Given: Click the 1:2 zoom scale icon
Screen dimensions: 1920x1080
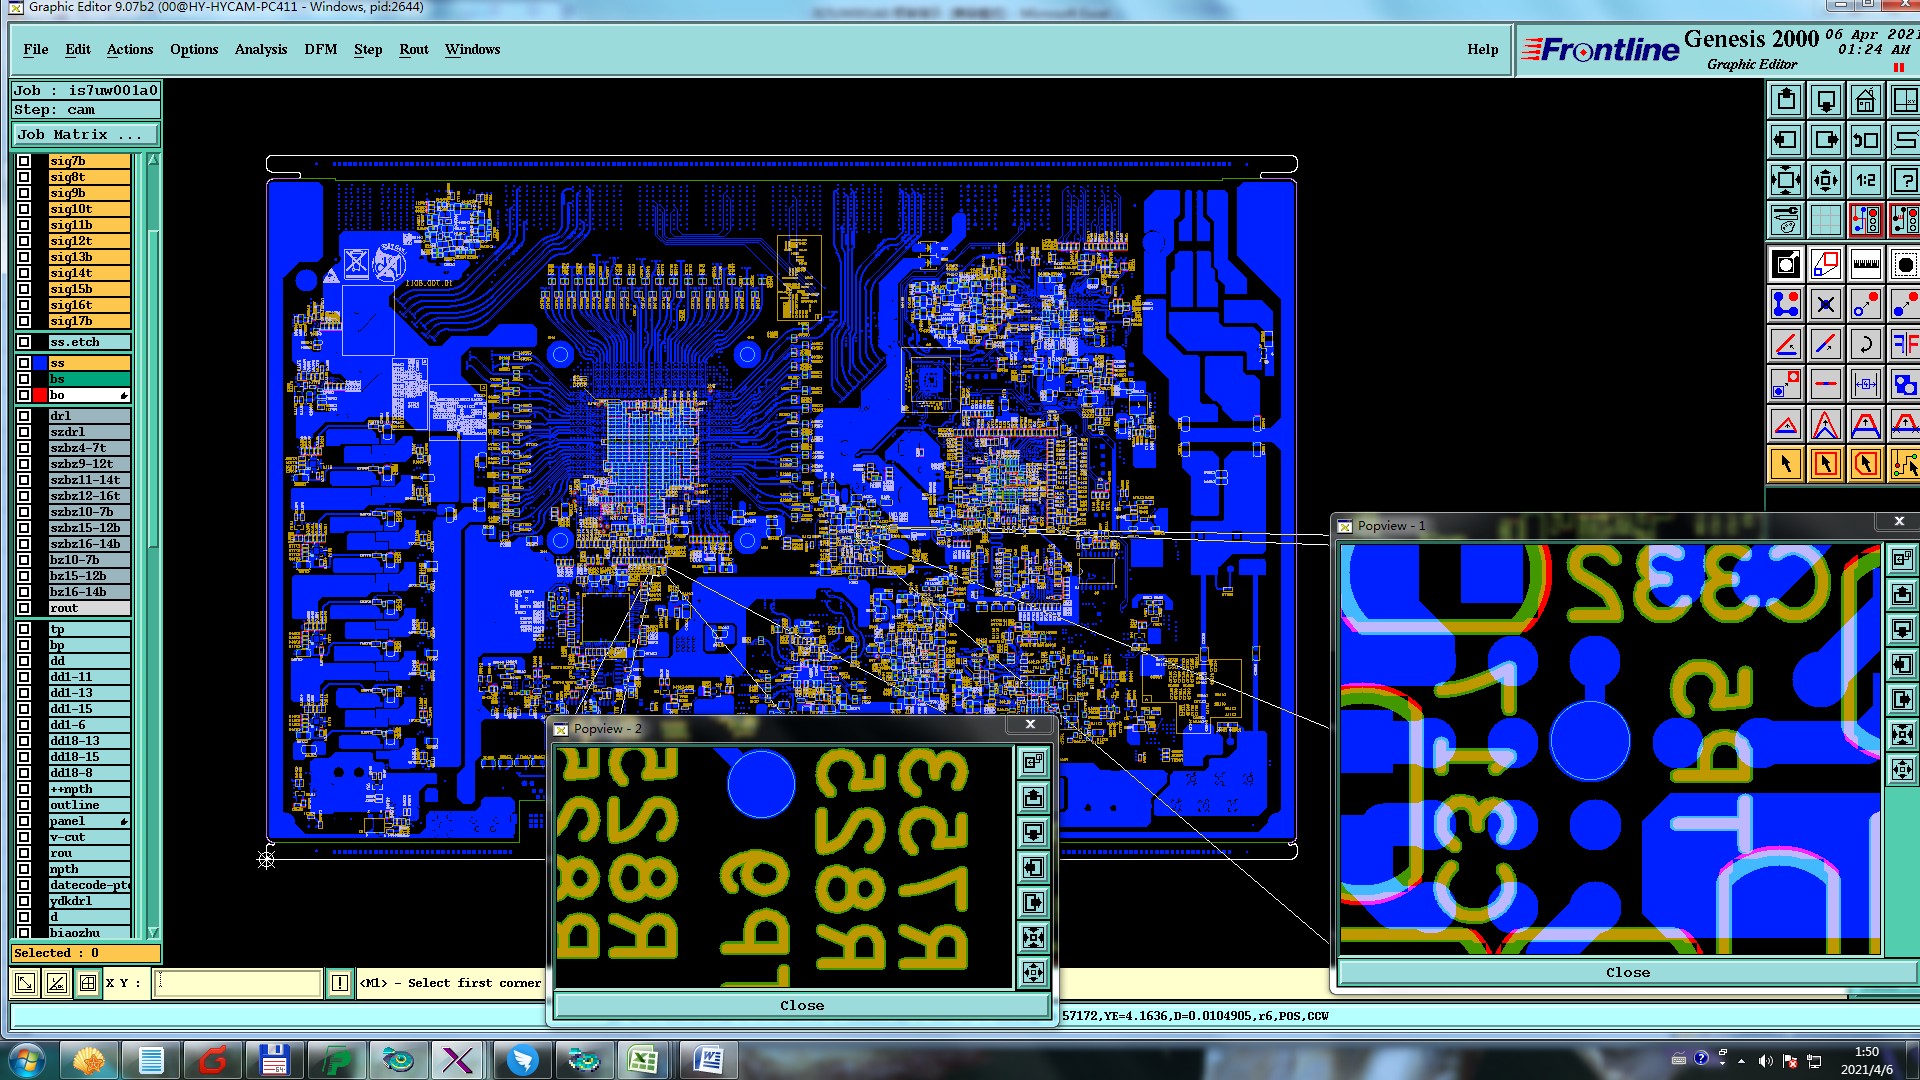Looking at the screenshot, I should (x=1866, y=180).
